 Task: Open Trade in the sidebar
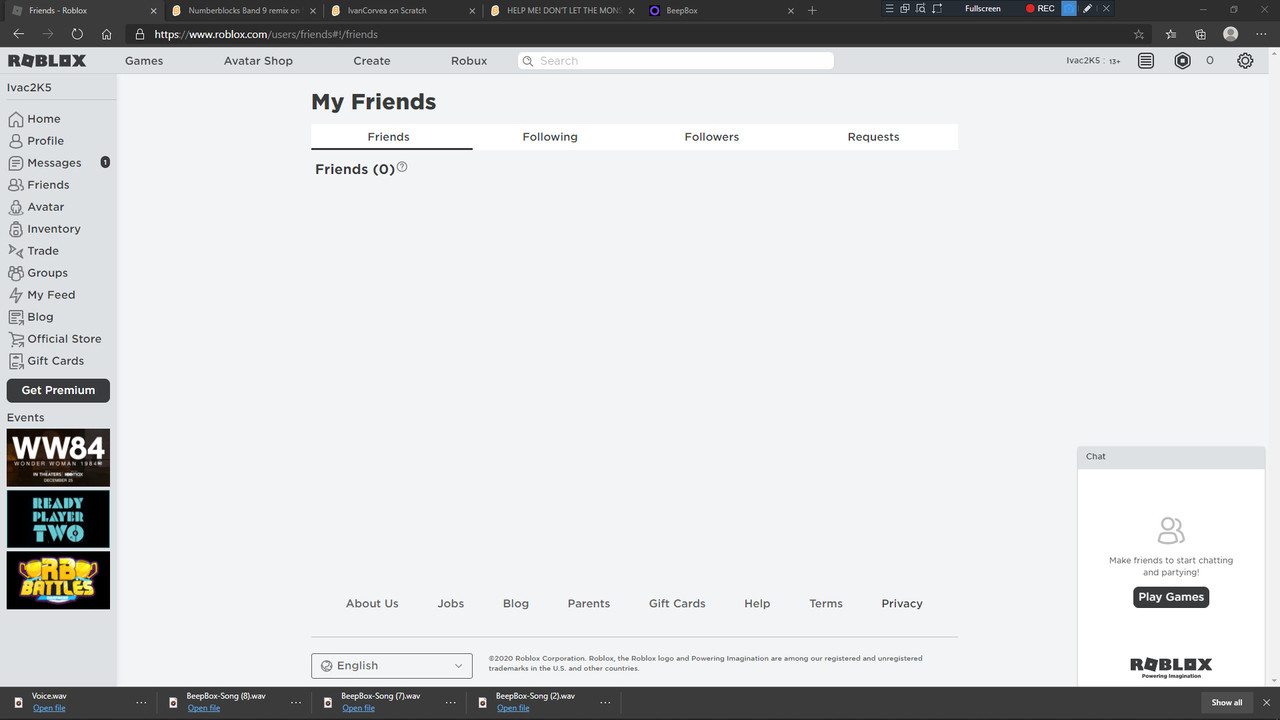34,251
